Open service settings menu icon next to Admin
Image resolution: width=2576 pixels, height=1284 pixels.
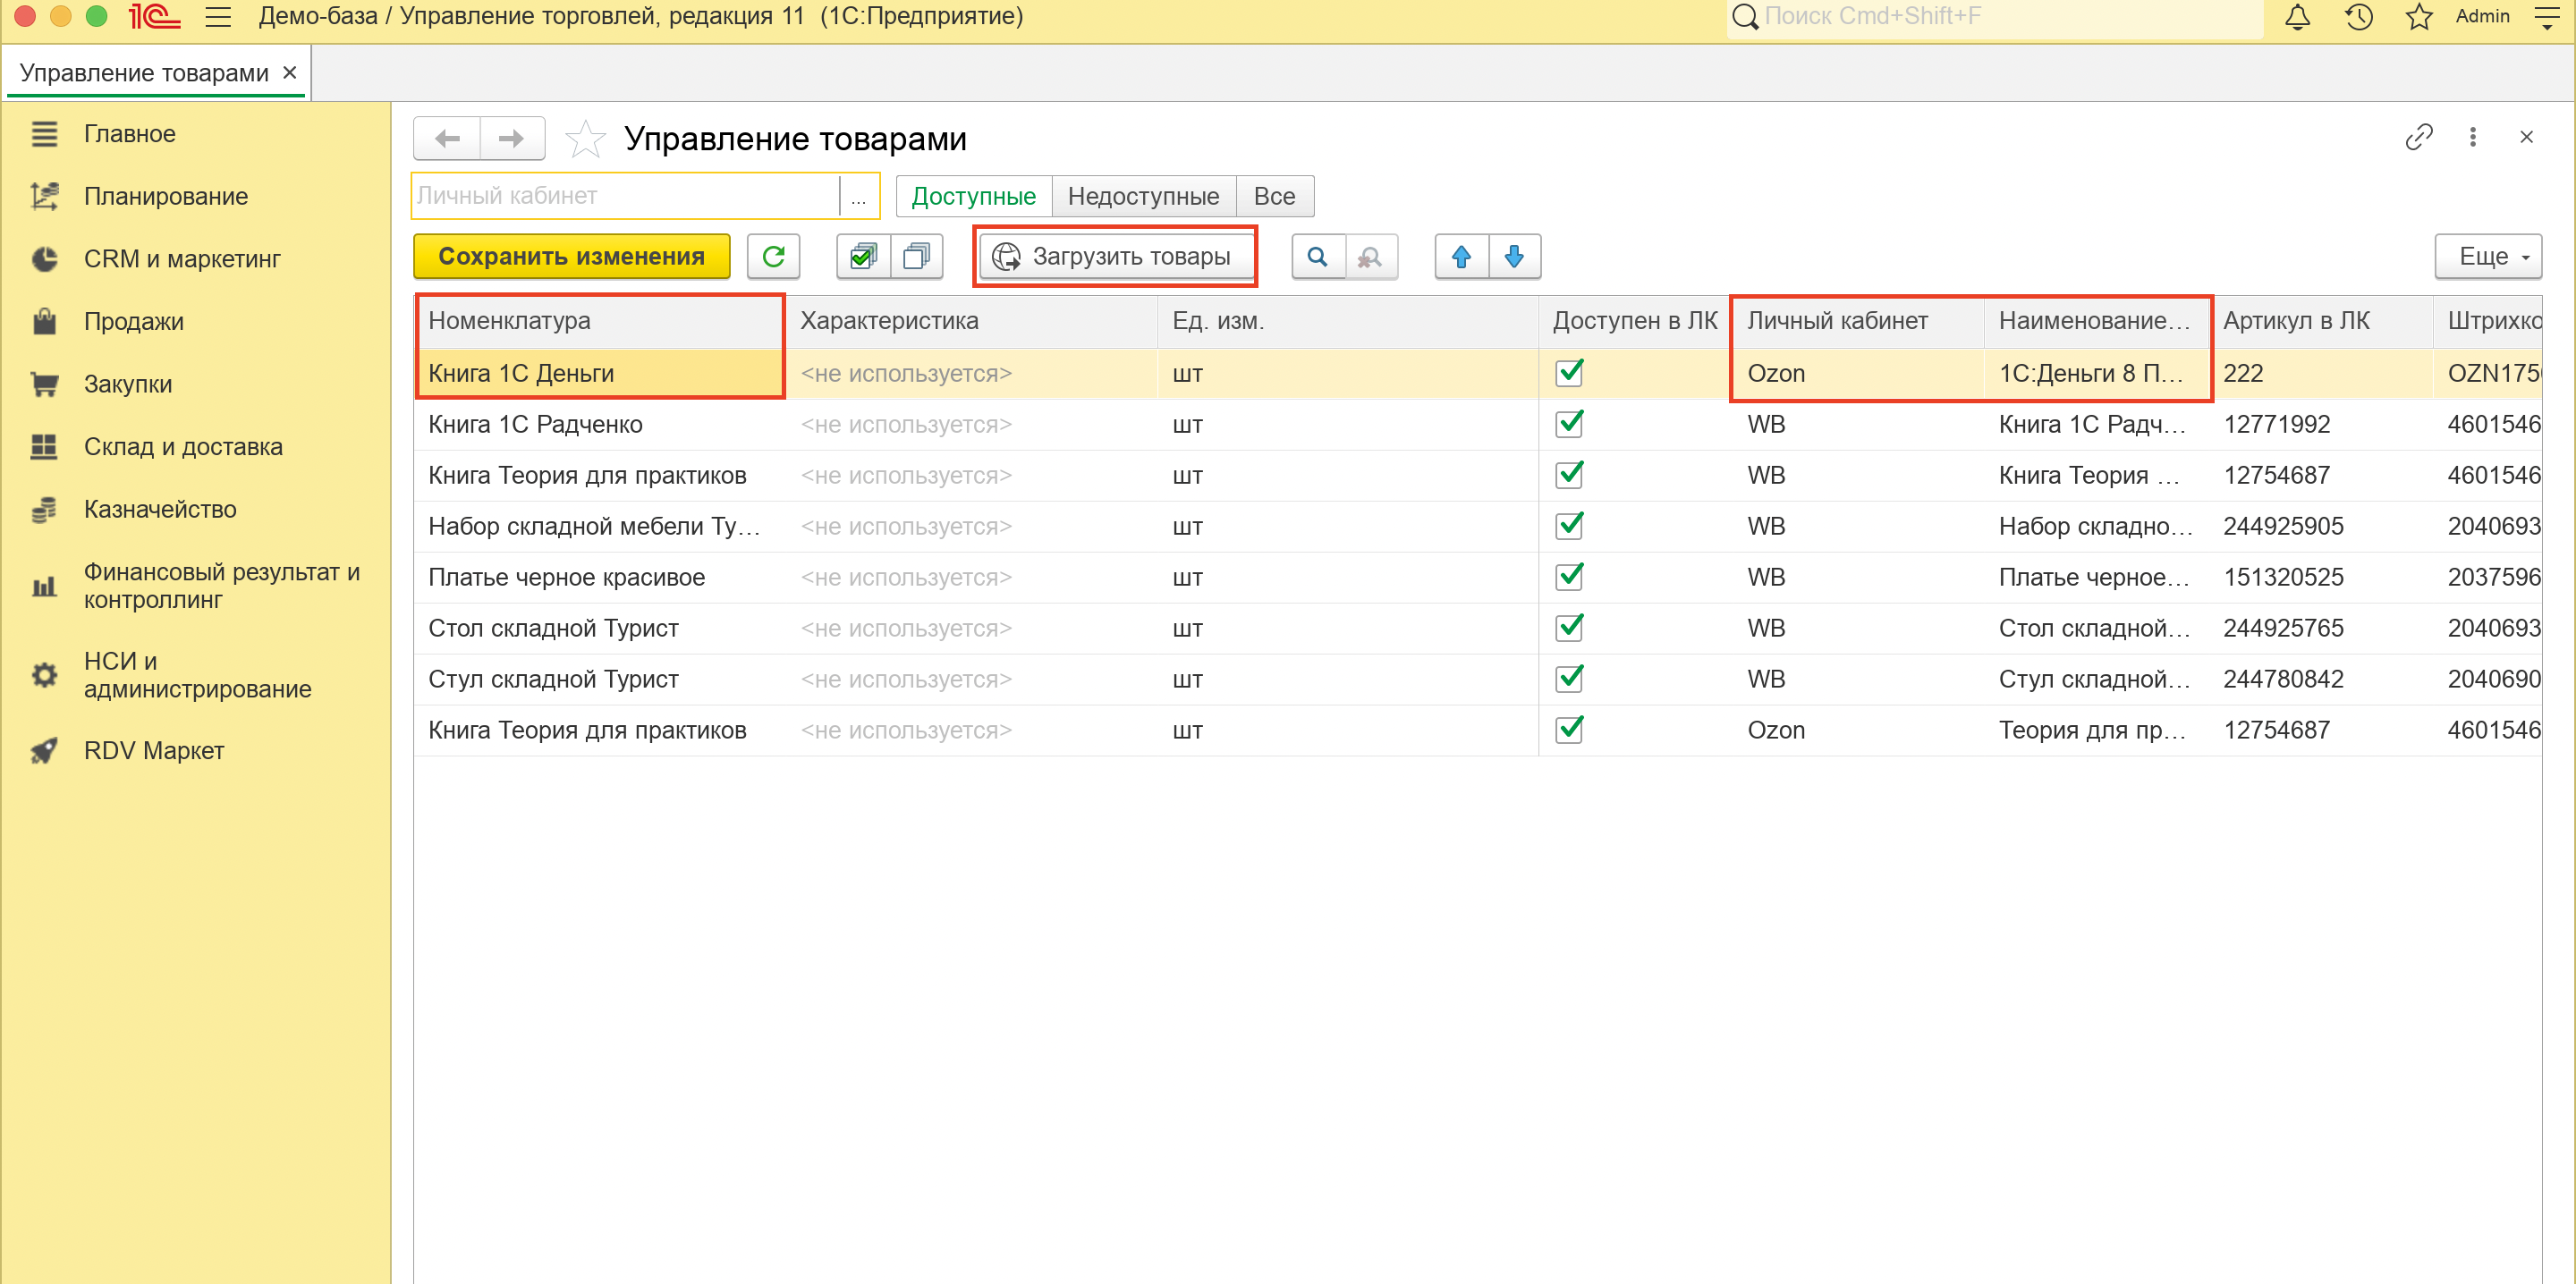coord(2547,17)
